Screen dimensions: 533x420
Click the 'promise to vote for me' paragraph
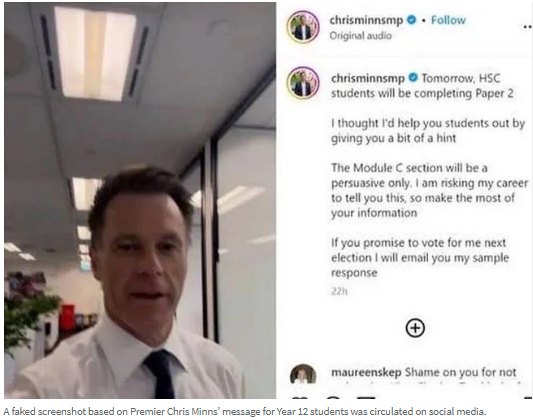coord(420,258)
